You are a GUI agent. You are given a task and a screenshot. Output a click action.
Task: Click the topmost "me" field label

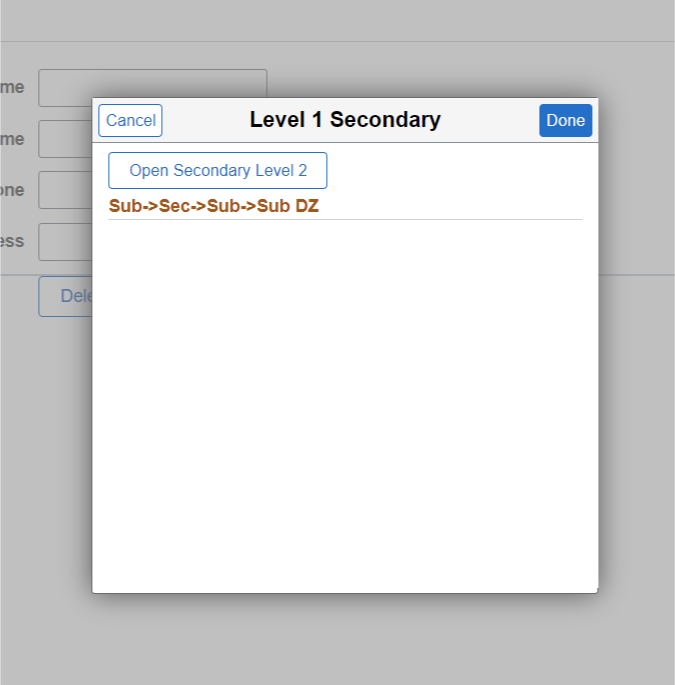coord(12,88)
